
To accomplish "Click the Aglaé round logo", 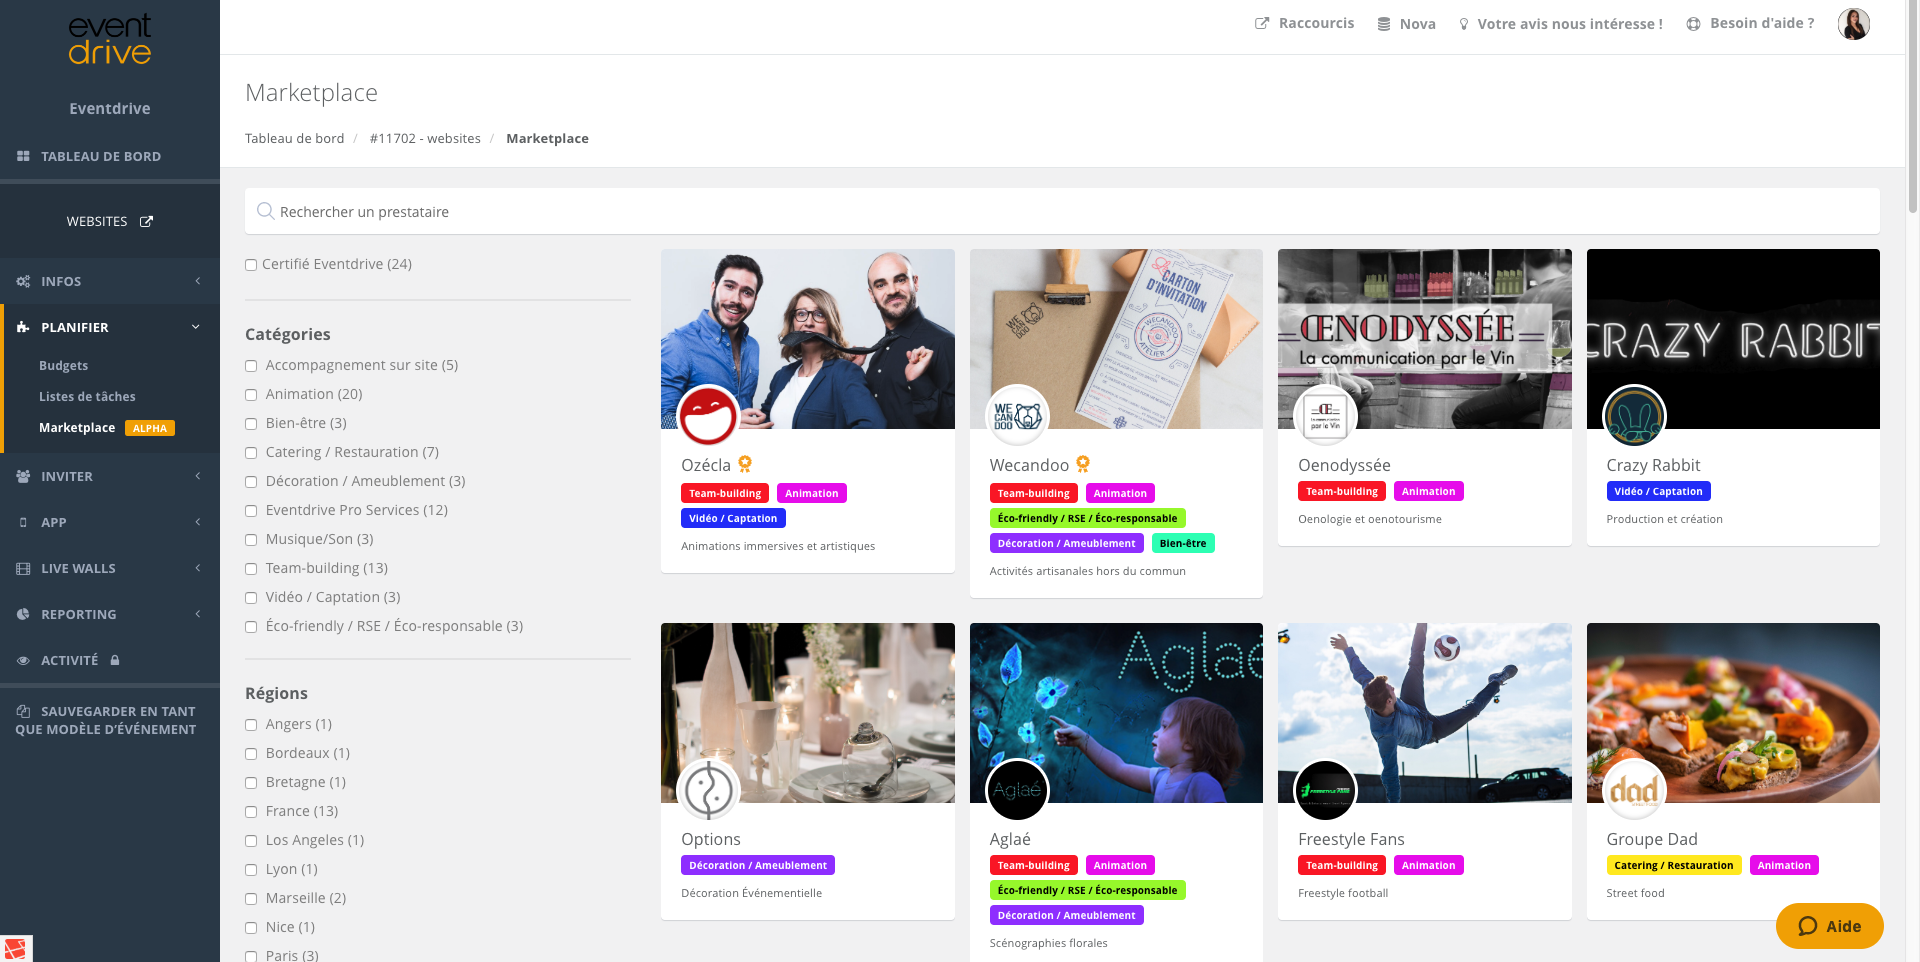I will coord(1017,789).
